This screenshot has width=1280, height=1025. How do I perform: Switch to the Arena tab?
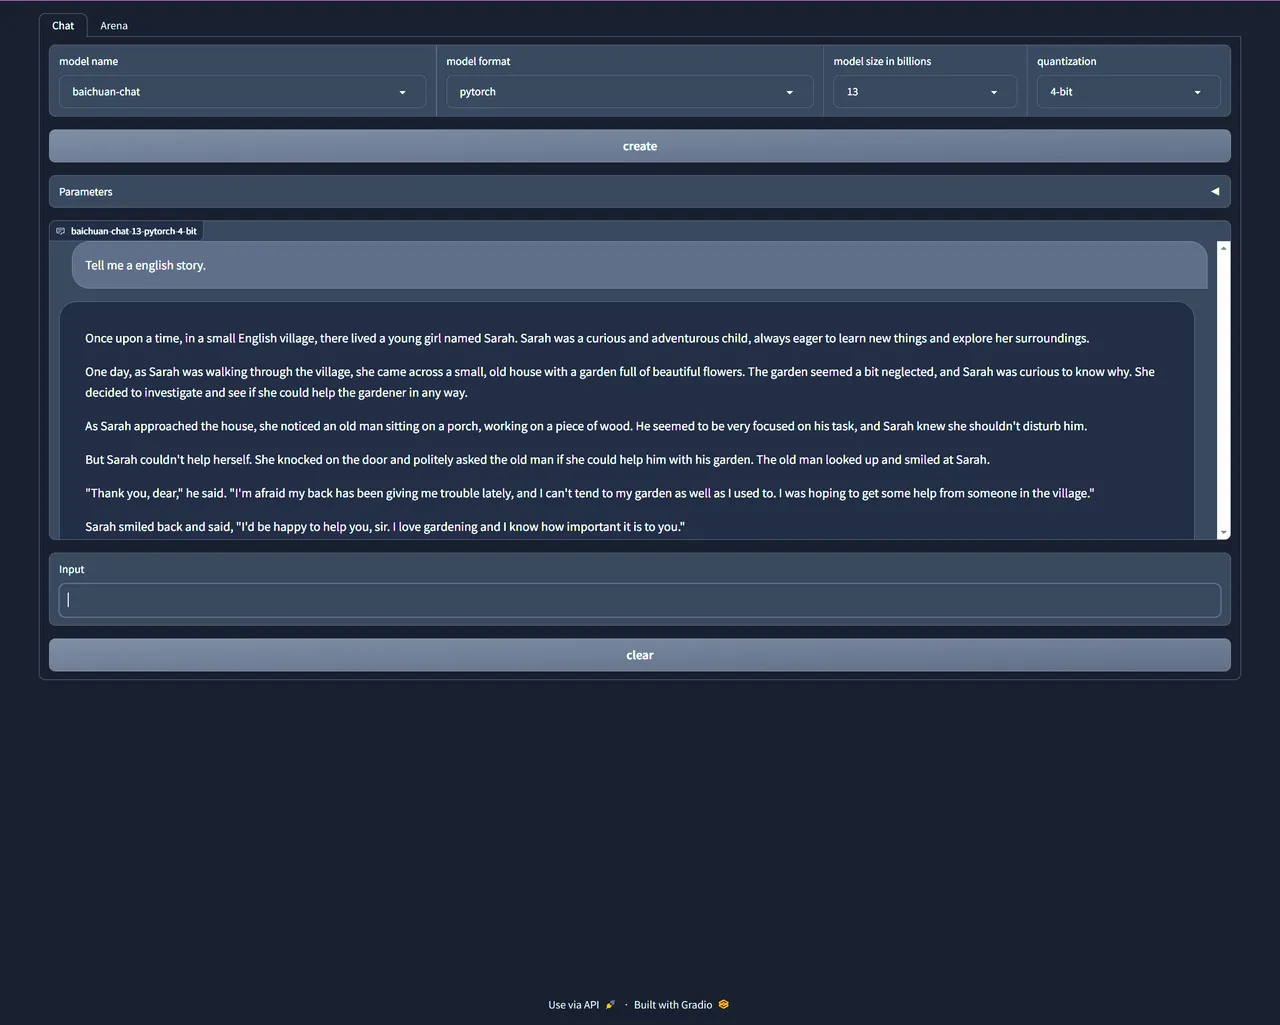(x=113, y=26)
